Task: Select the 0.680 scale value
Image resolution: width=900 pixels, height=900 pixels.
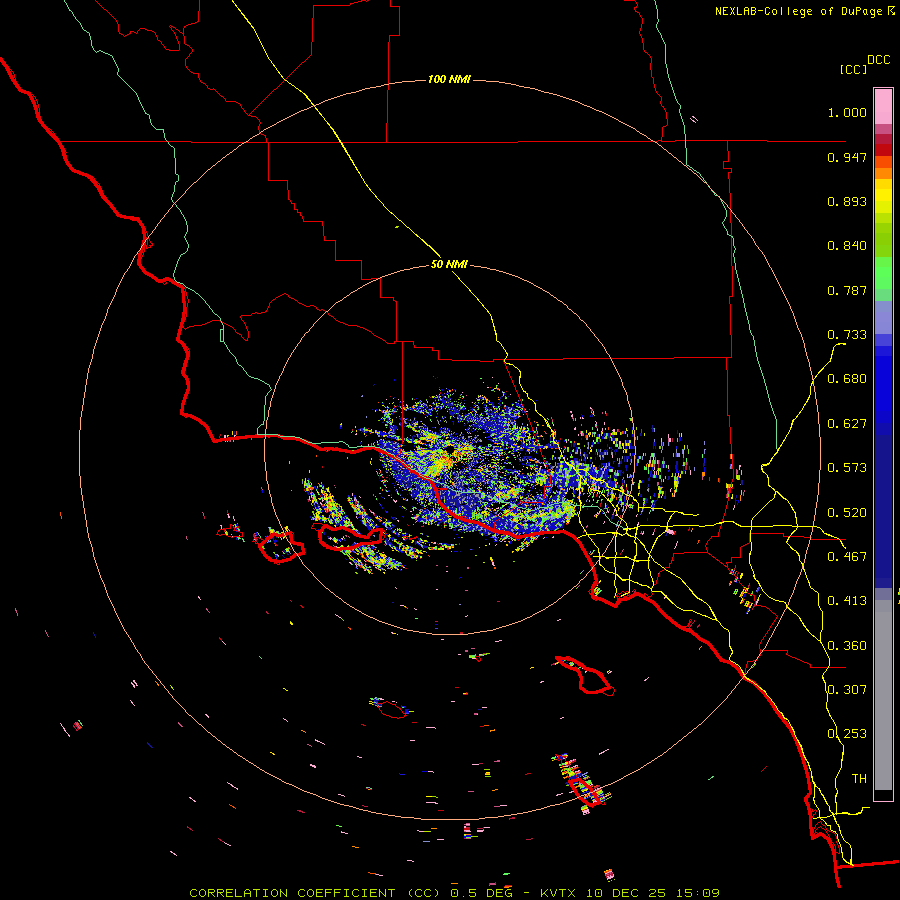Action: point(847,379)
